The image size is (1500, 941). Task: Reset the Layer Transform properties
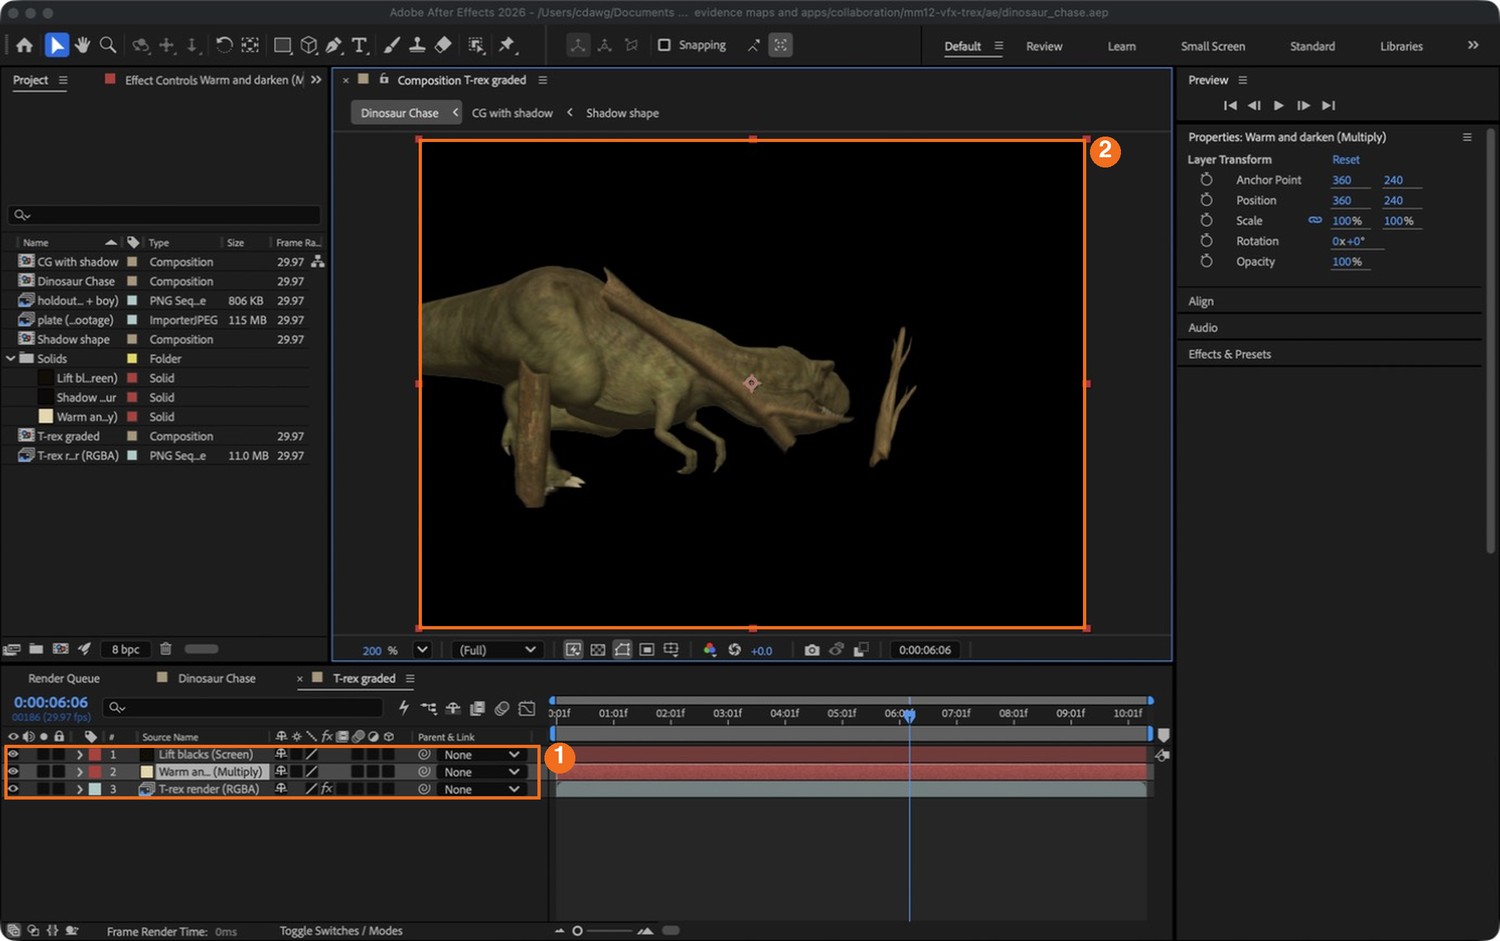[1345, 160]
